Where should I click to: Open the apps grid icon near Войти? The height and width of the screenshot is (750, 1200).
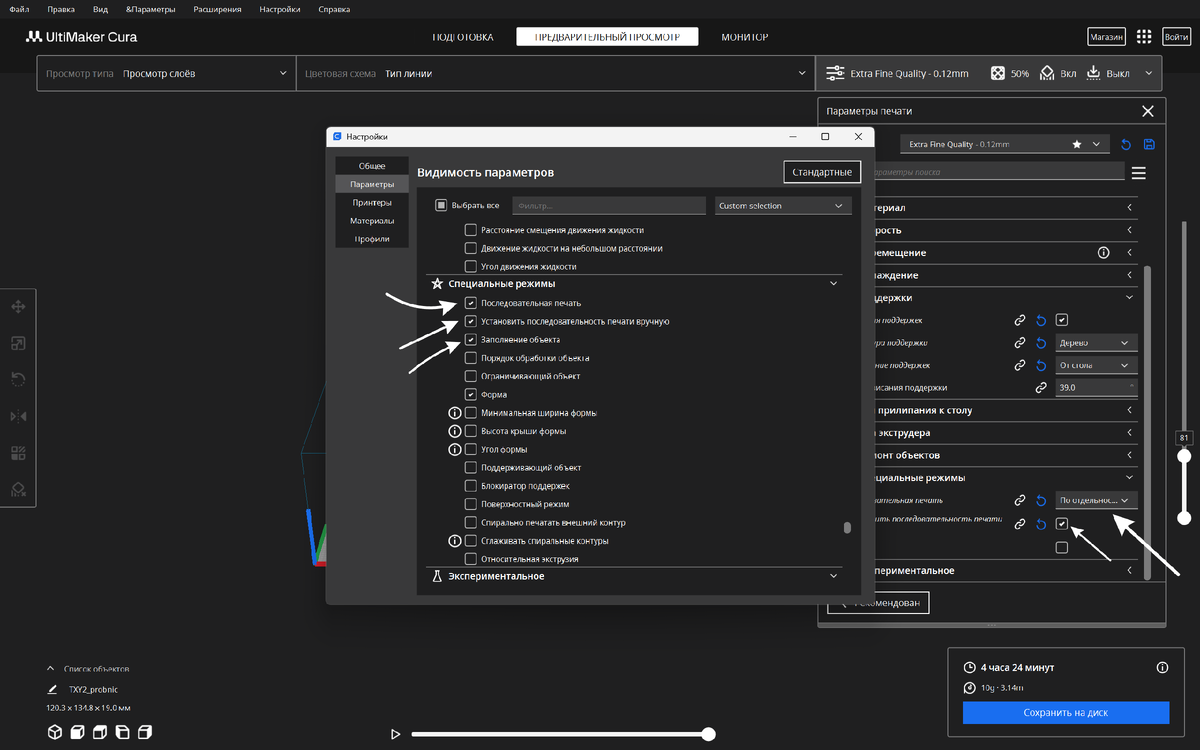[x=1145, y=37]
